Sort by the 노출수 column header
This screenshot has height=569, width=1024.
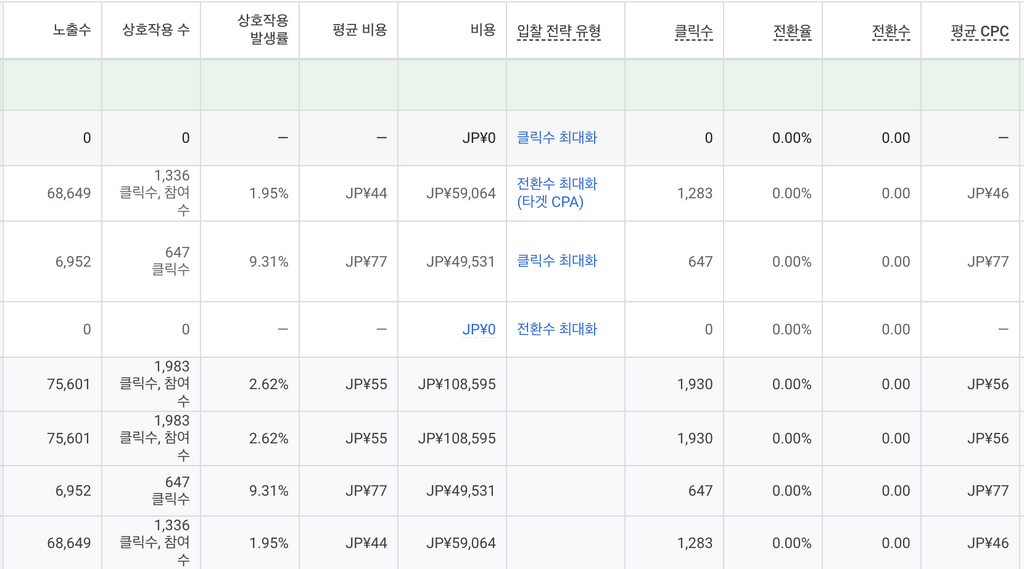tap(72, 30)
